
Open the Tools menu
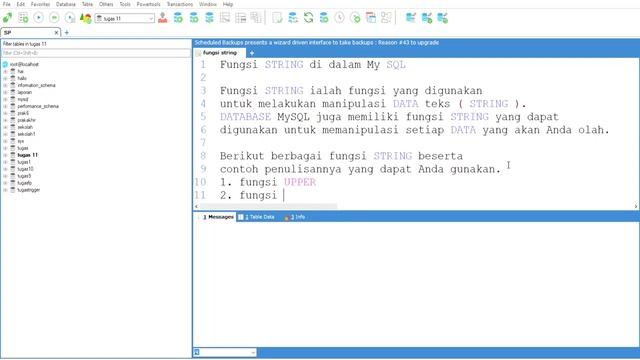(x=125, y=4)
